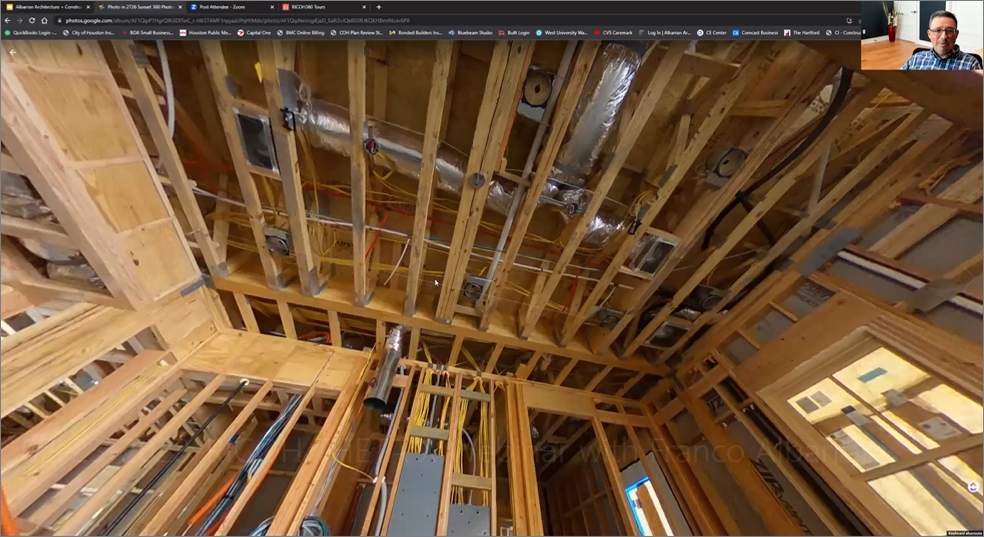Open a new browser tab

click(378, 7)
